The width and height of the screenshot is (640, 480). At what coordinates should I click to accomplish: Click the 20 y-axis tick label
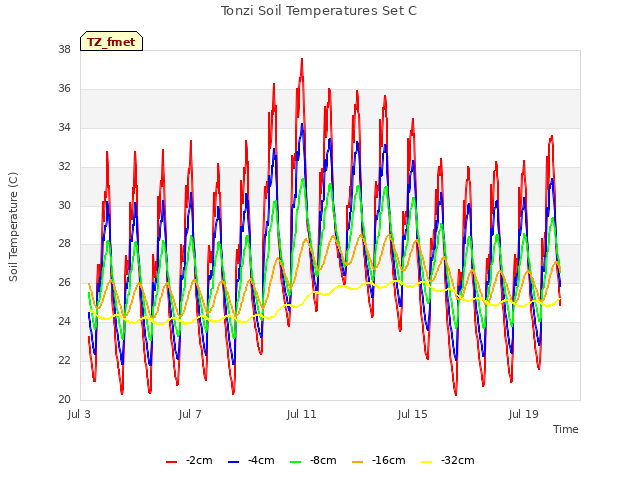point(64,399)
